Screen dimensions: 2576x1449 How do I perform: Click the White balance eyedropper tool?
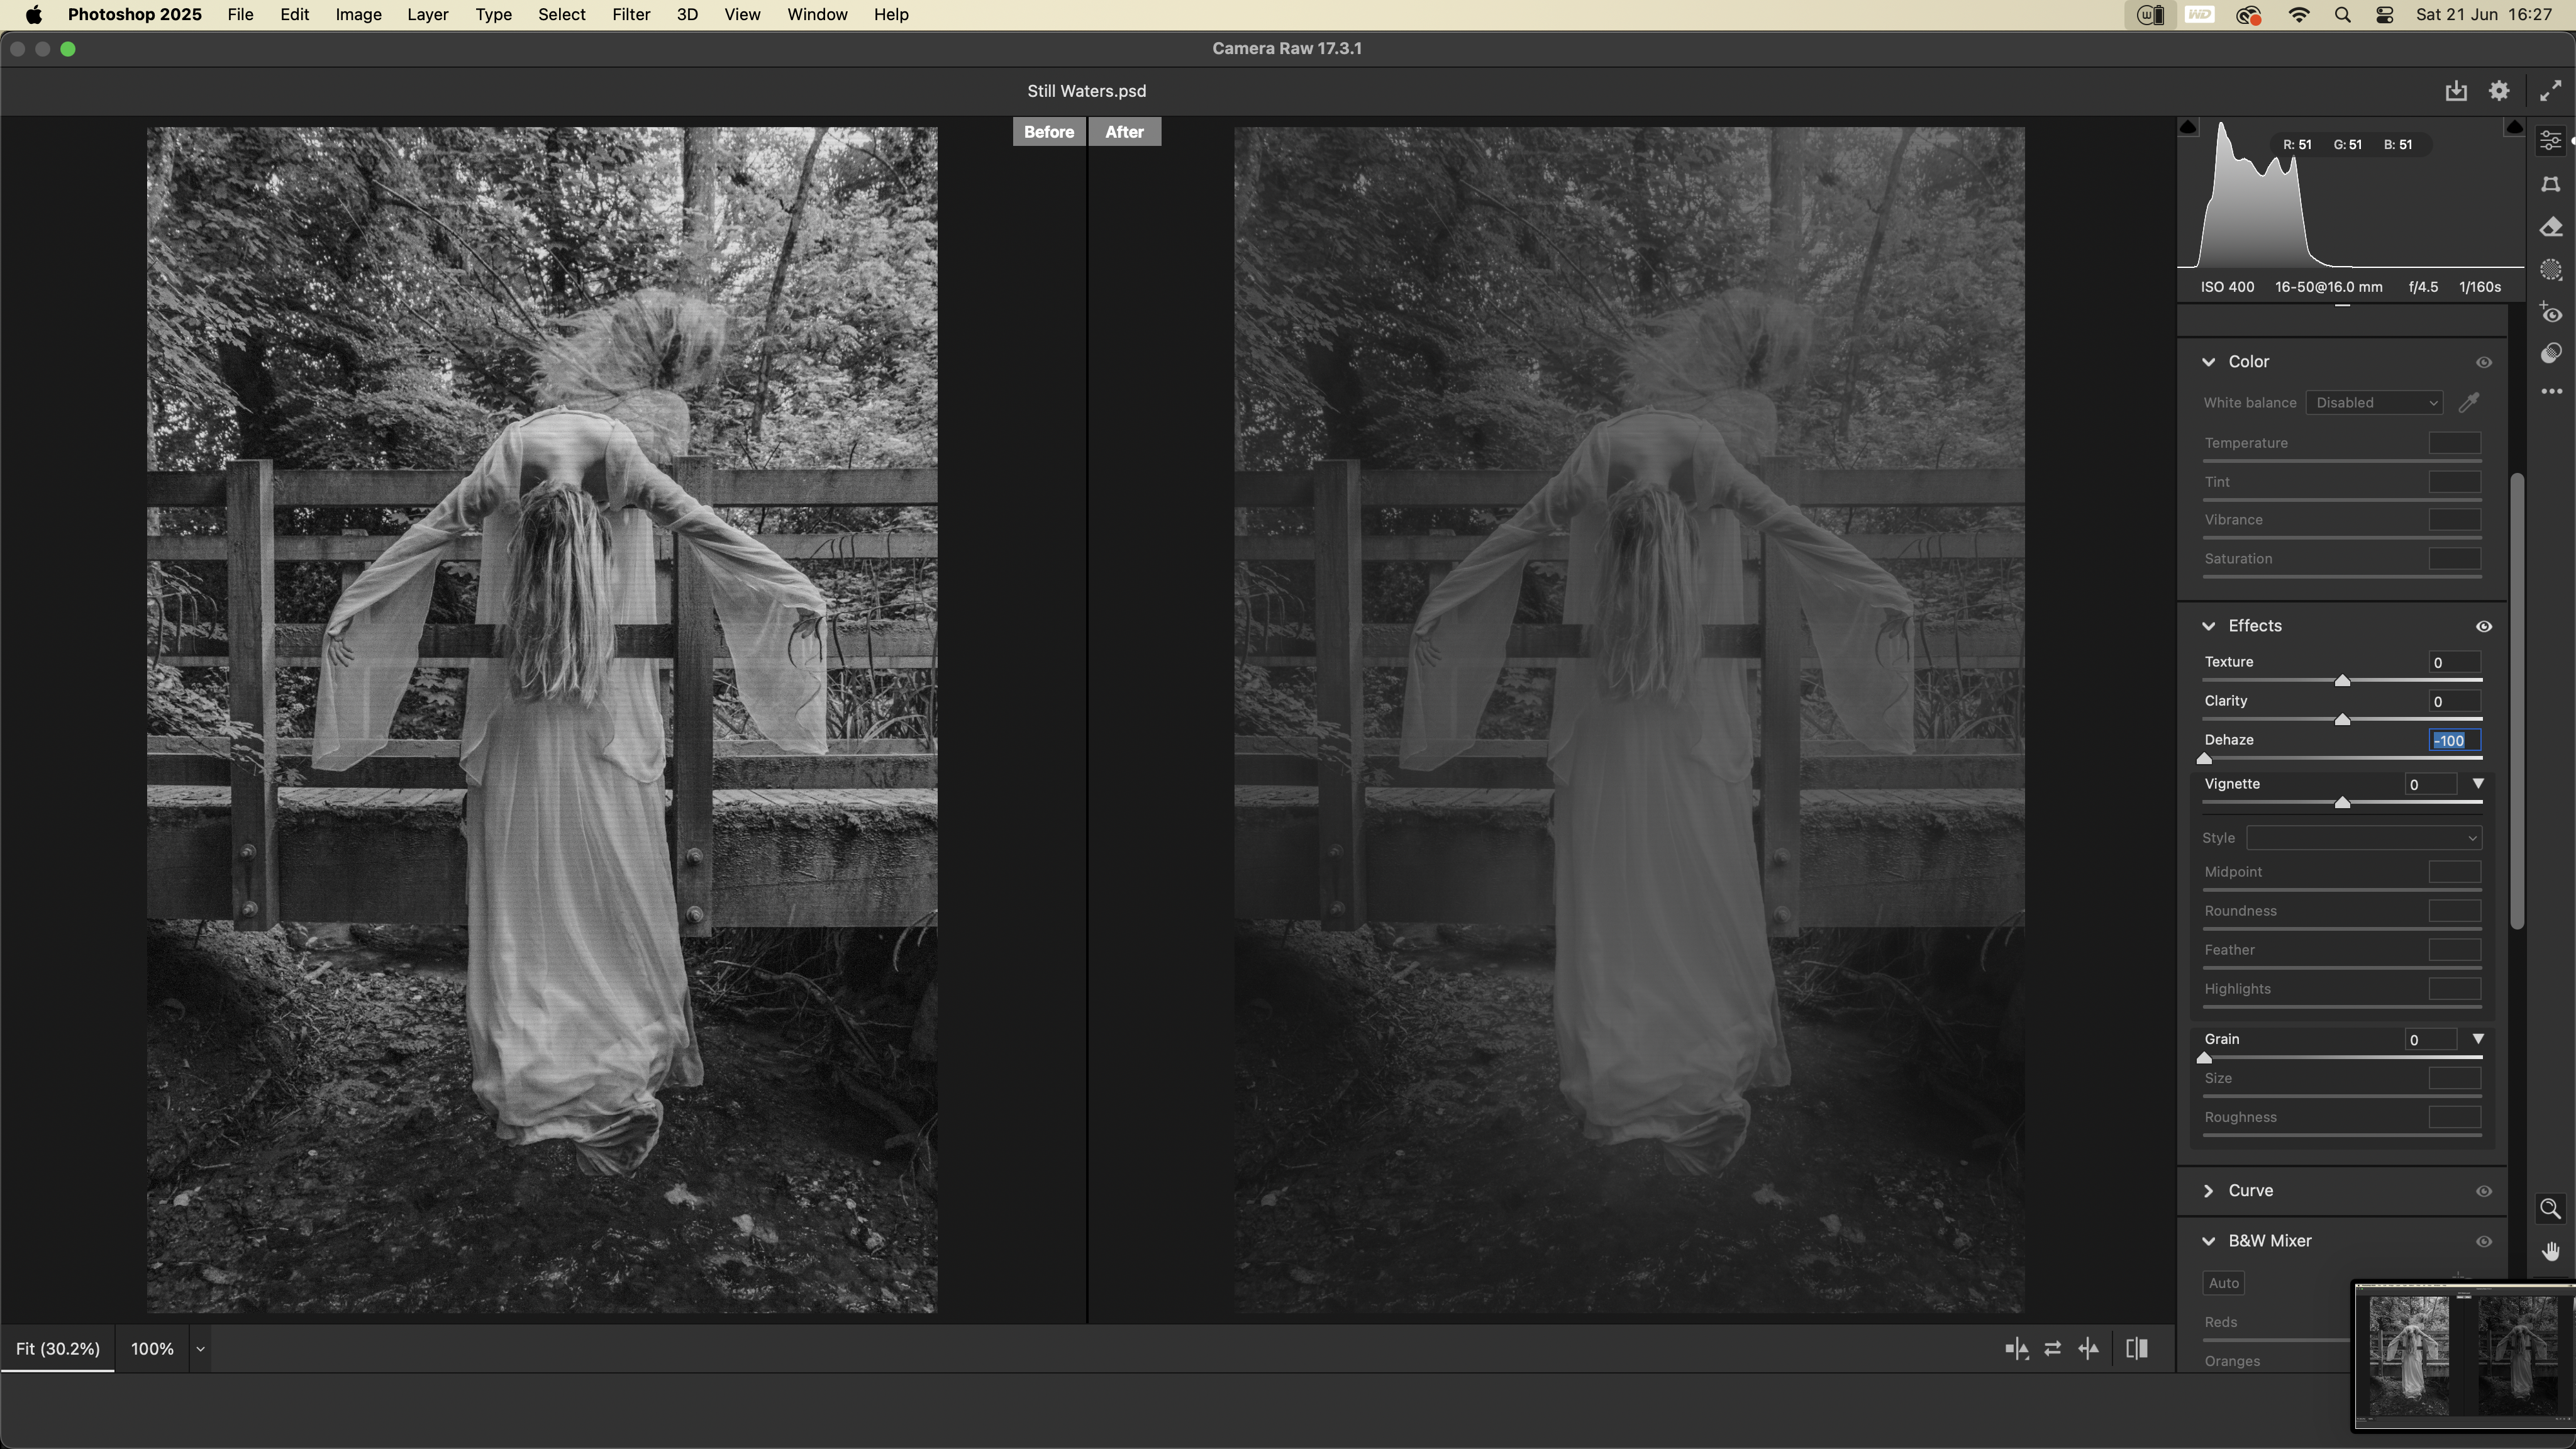[x=2469, y=403]
